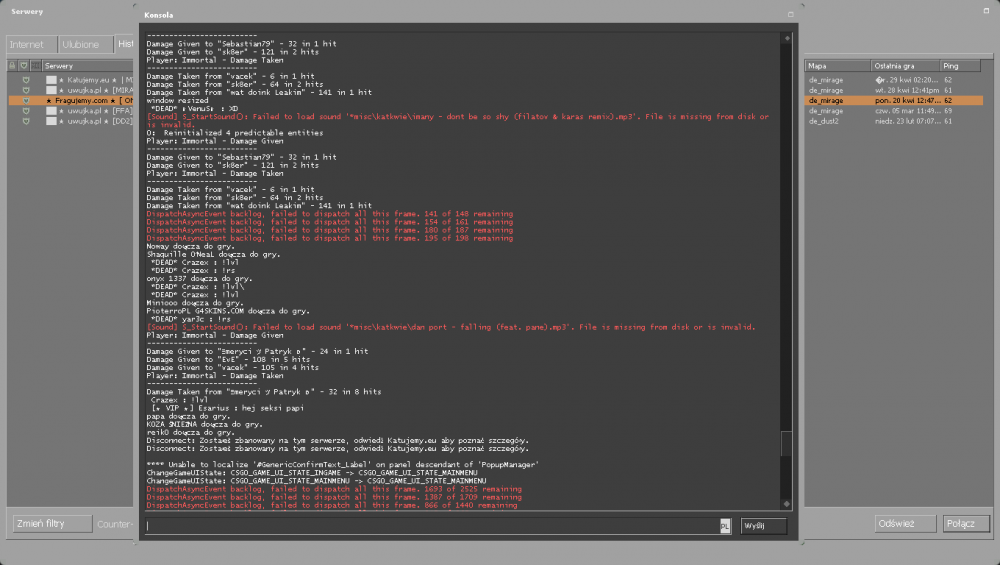Click the white square icon beside uwujka.pl [FFA]

coord(51,111)
